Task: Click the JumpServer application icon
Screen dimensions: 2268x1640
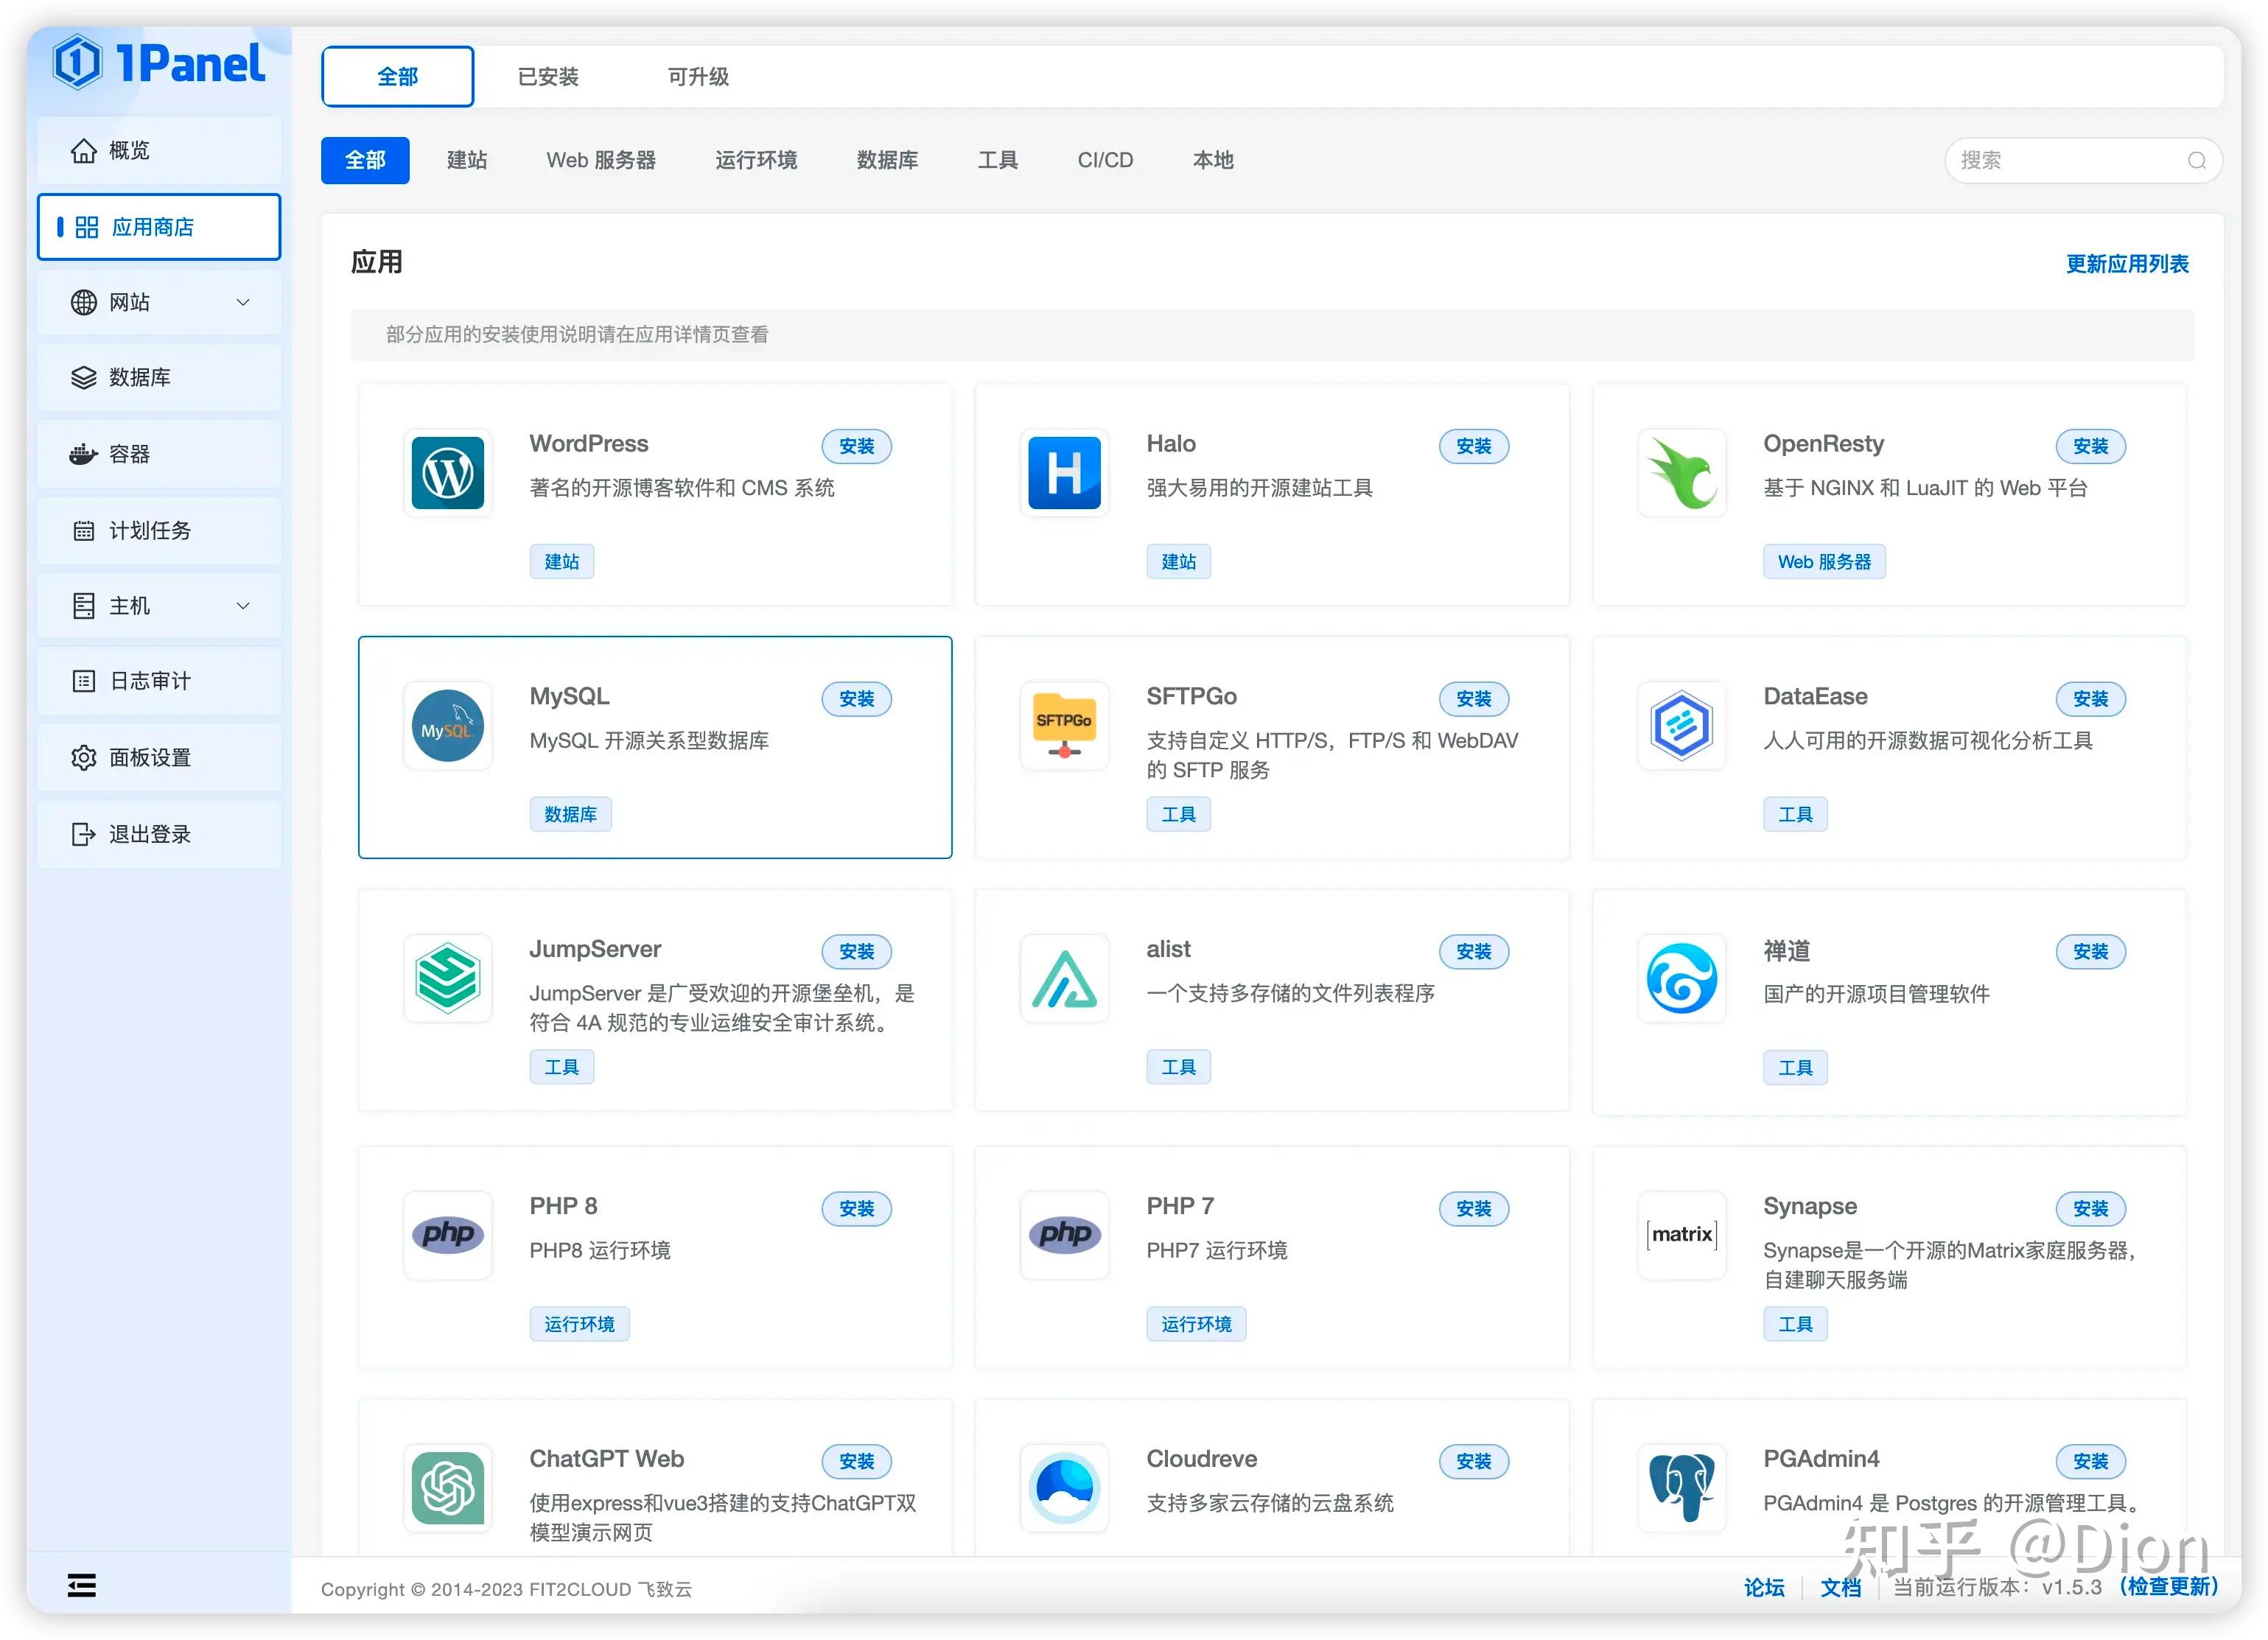Action: pyautogui.click(x=447, y=978)
